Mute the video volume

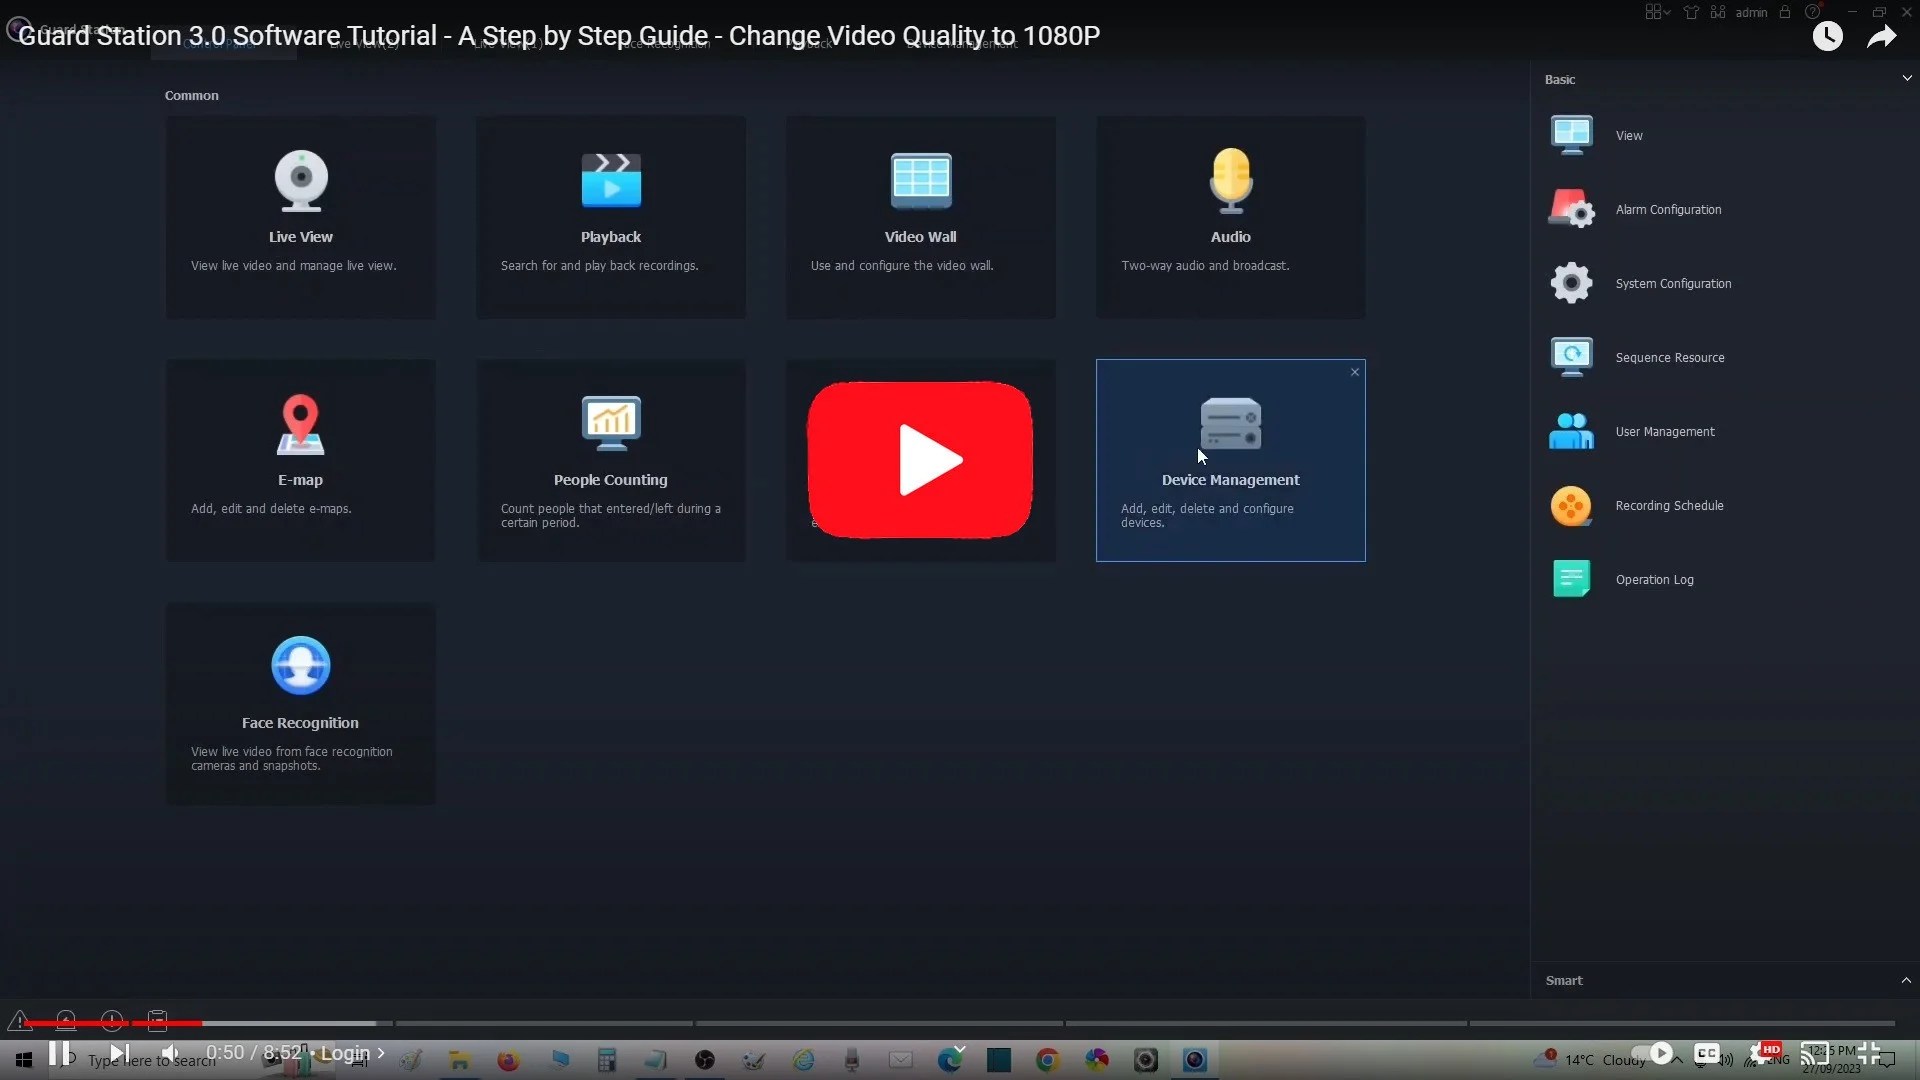click(x=171, y=1053)
